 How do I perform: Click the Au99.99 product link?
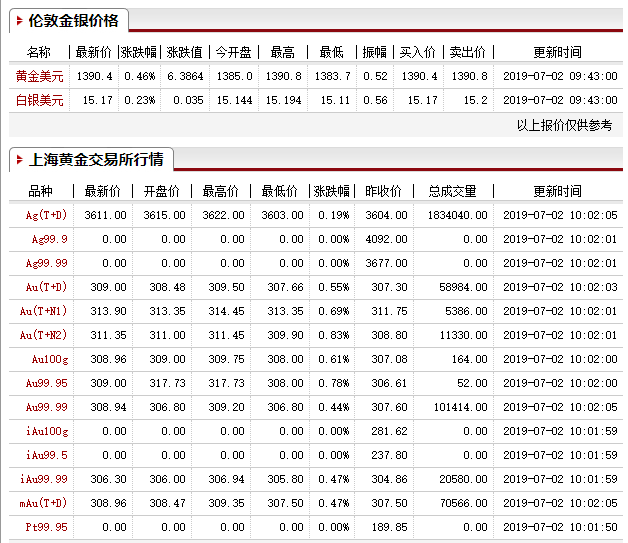pyautogui.click(x=48, y=407)
